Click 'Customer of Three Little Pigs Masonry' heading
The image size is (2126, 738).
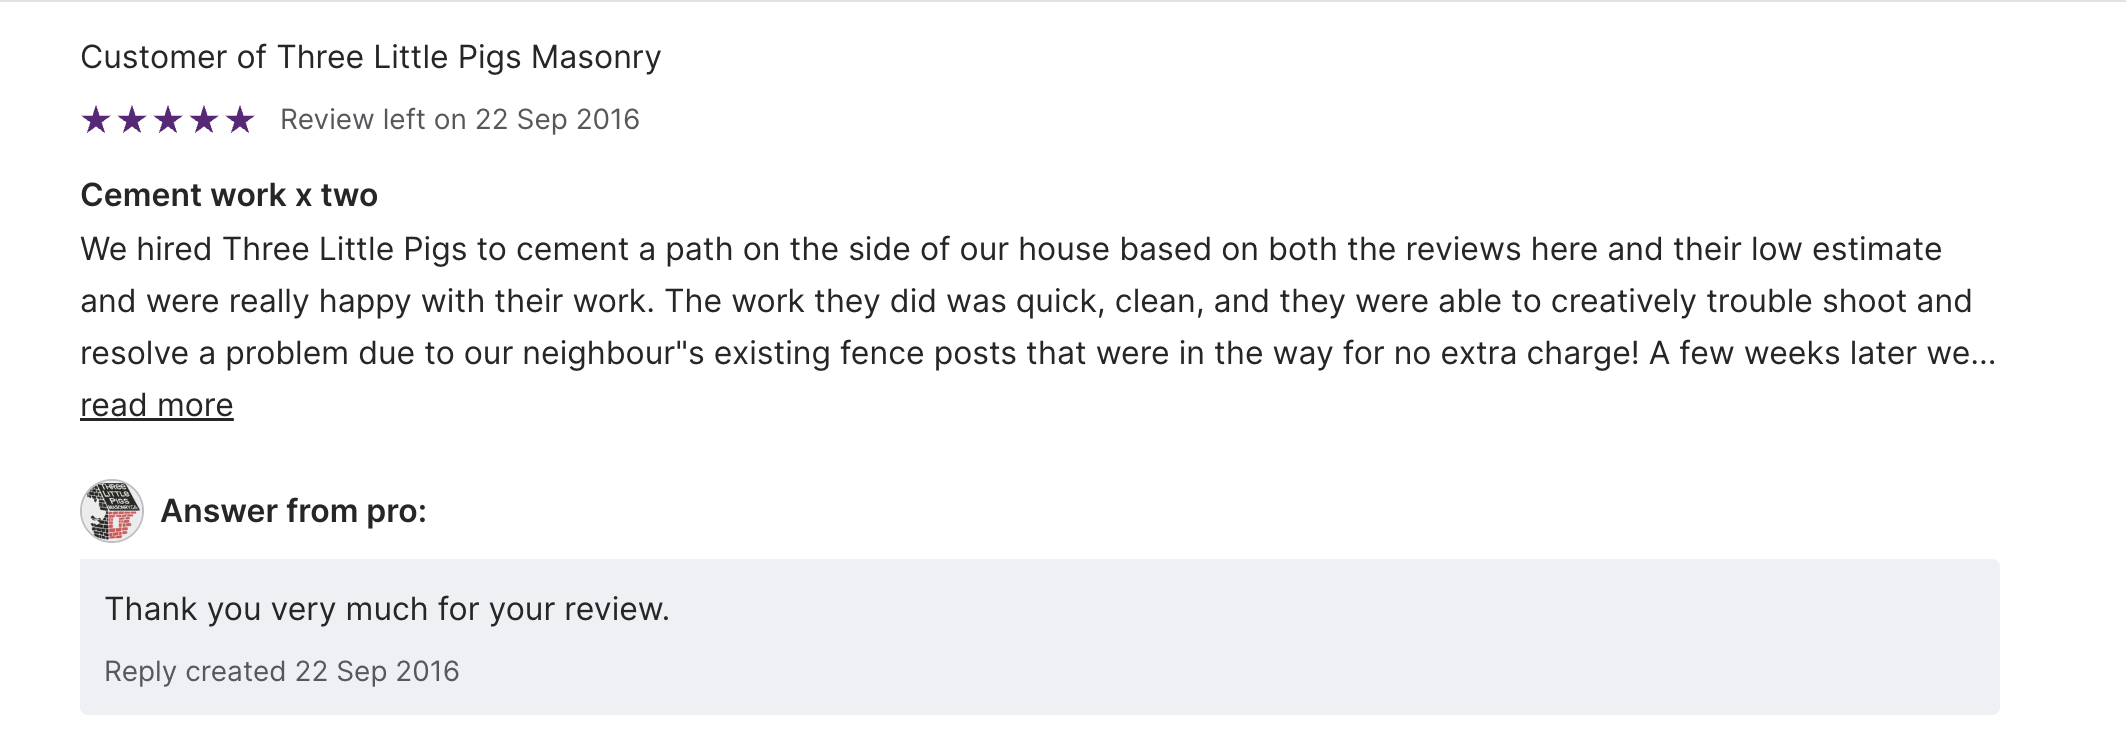point(370,57)
